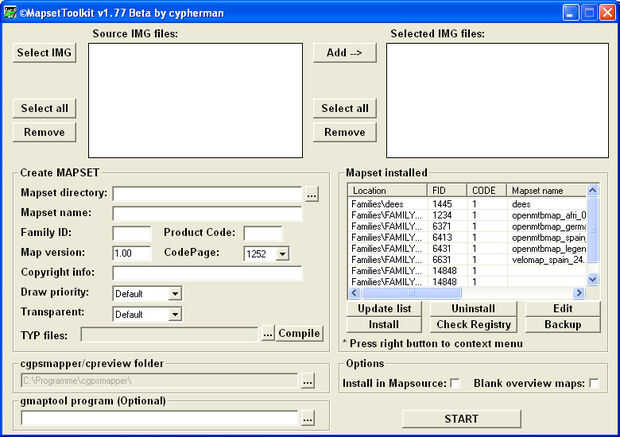
Task: Select all in Selected IMG files
Action: pos(344,108)
